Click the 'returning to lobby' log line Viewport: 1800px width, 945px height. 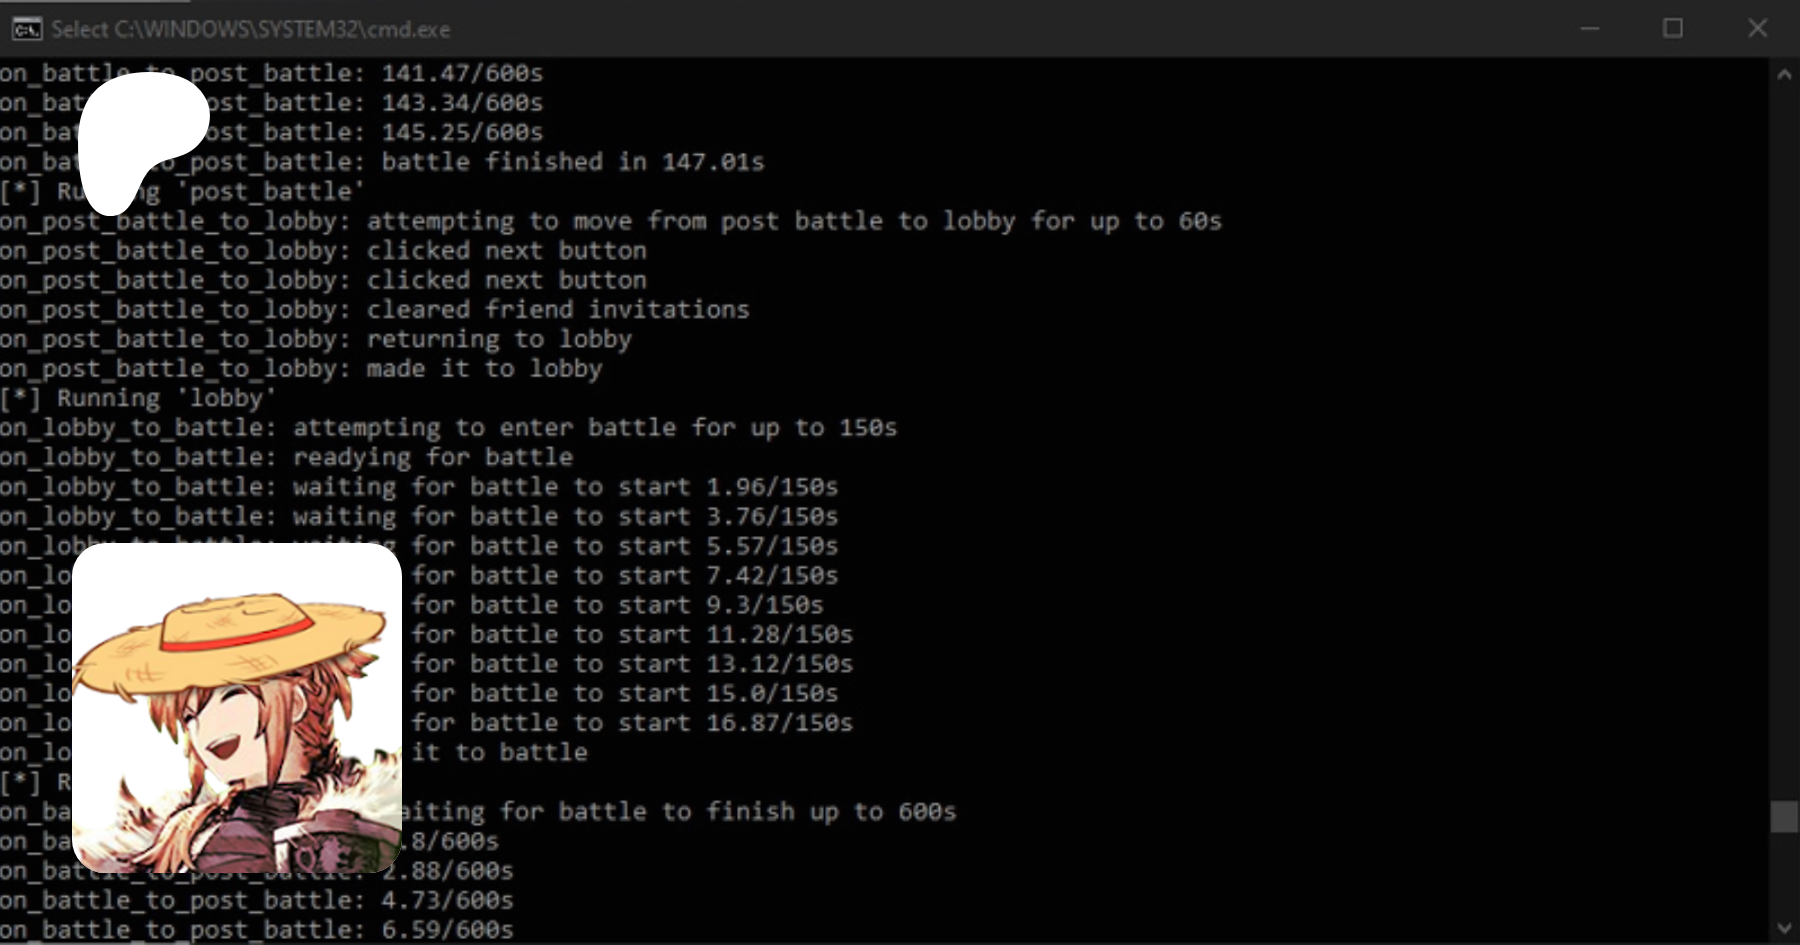tap(499, 340)
